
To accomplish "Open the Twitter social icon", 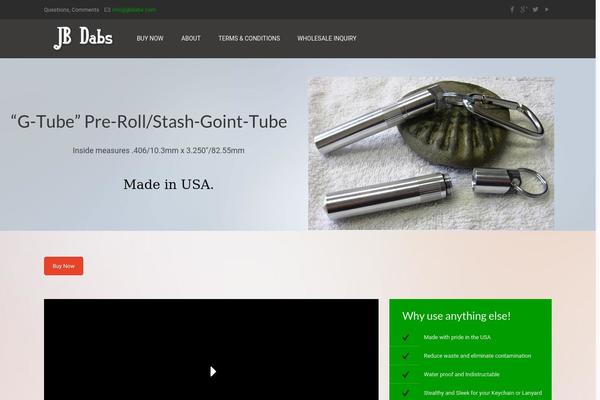I will coord(535,10).
